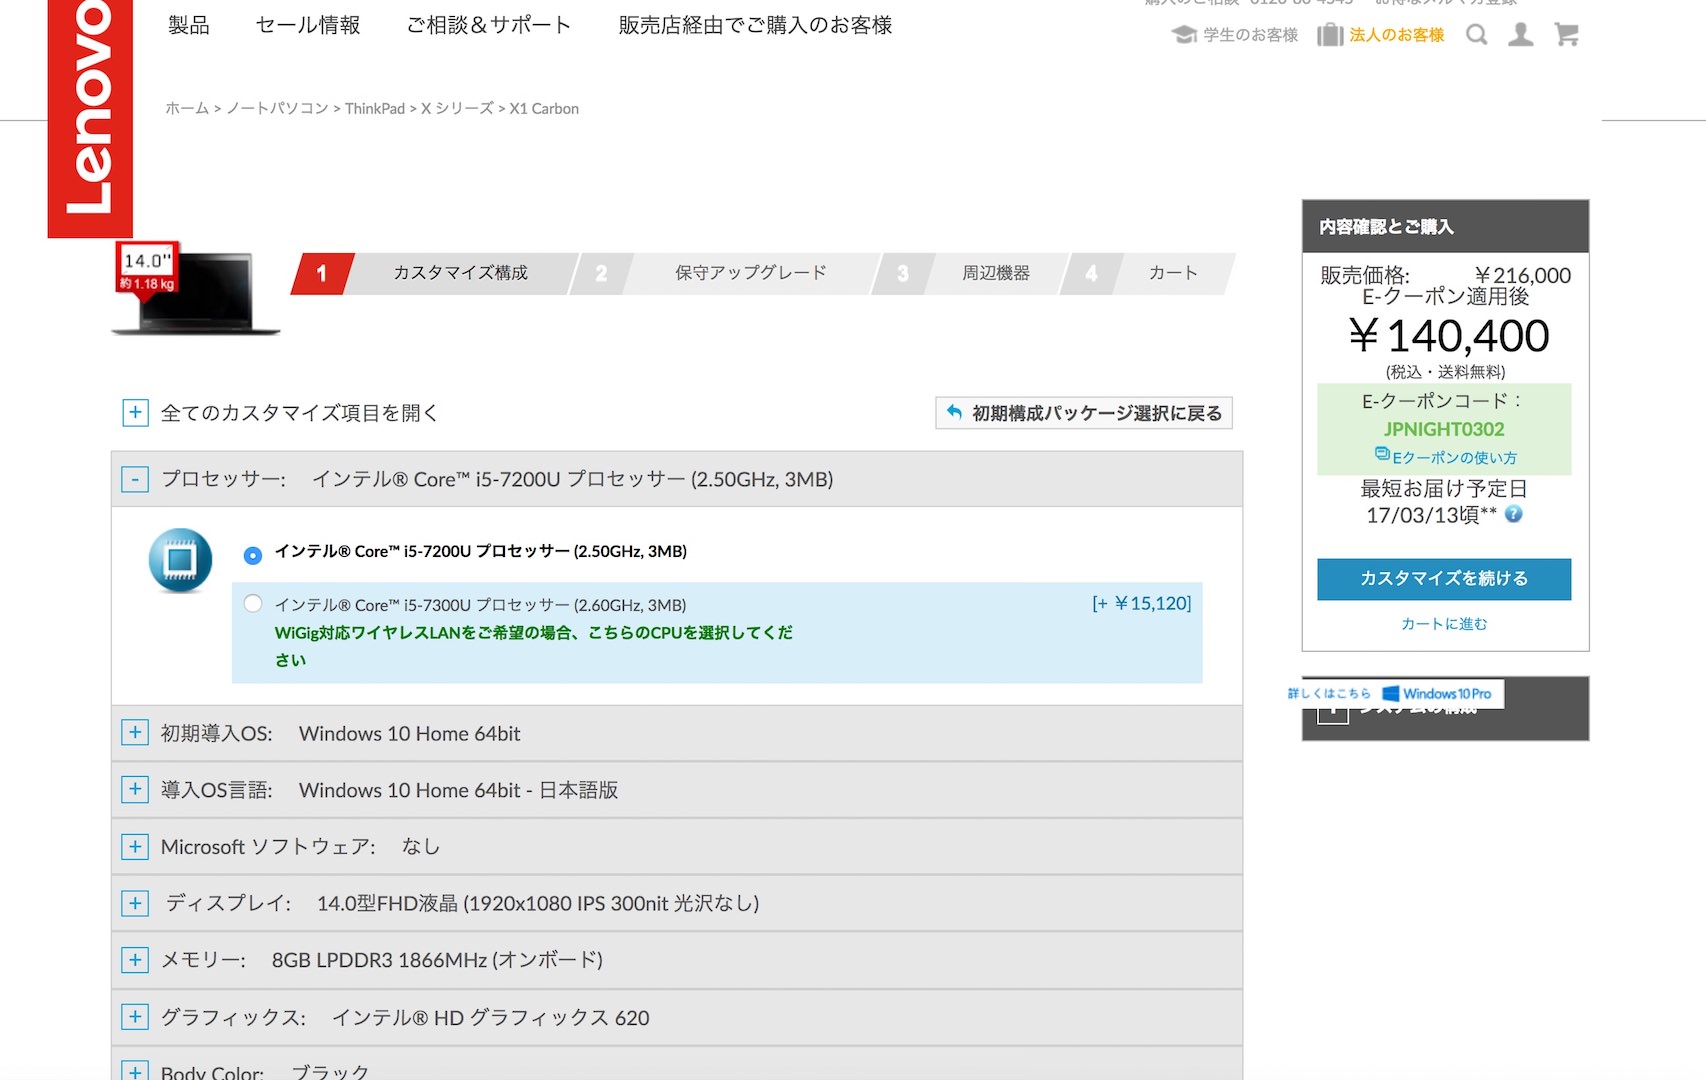Click X シリーズ breadcrumb link
The height and width of the screenshot is (1080, 1706).
click(x=457, y=108)
